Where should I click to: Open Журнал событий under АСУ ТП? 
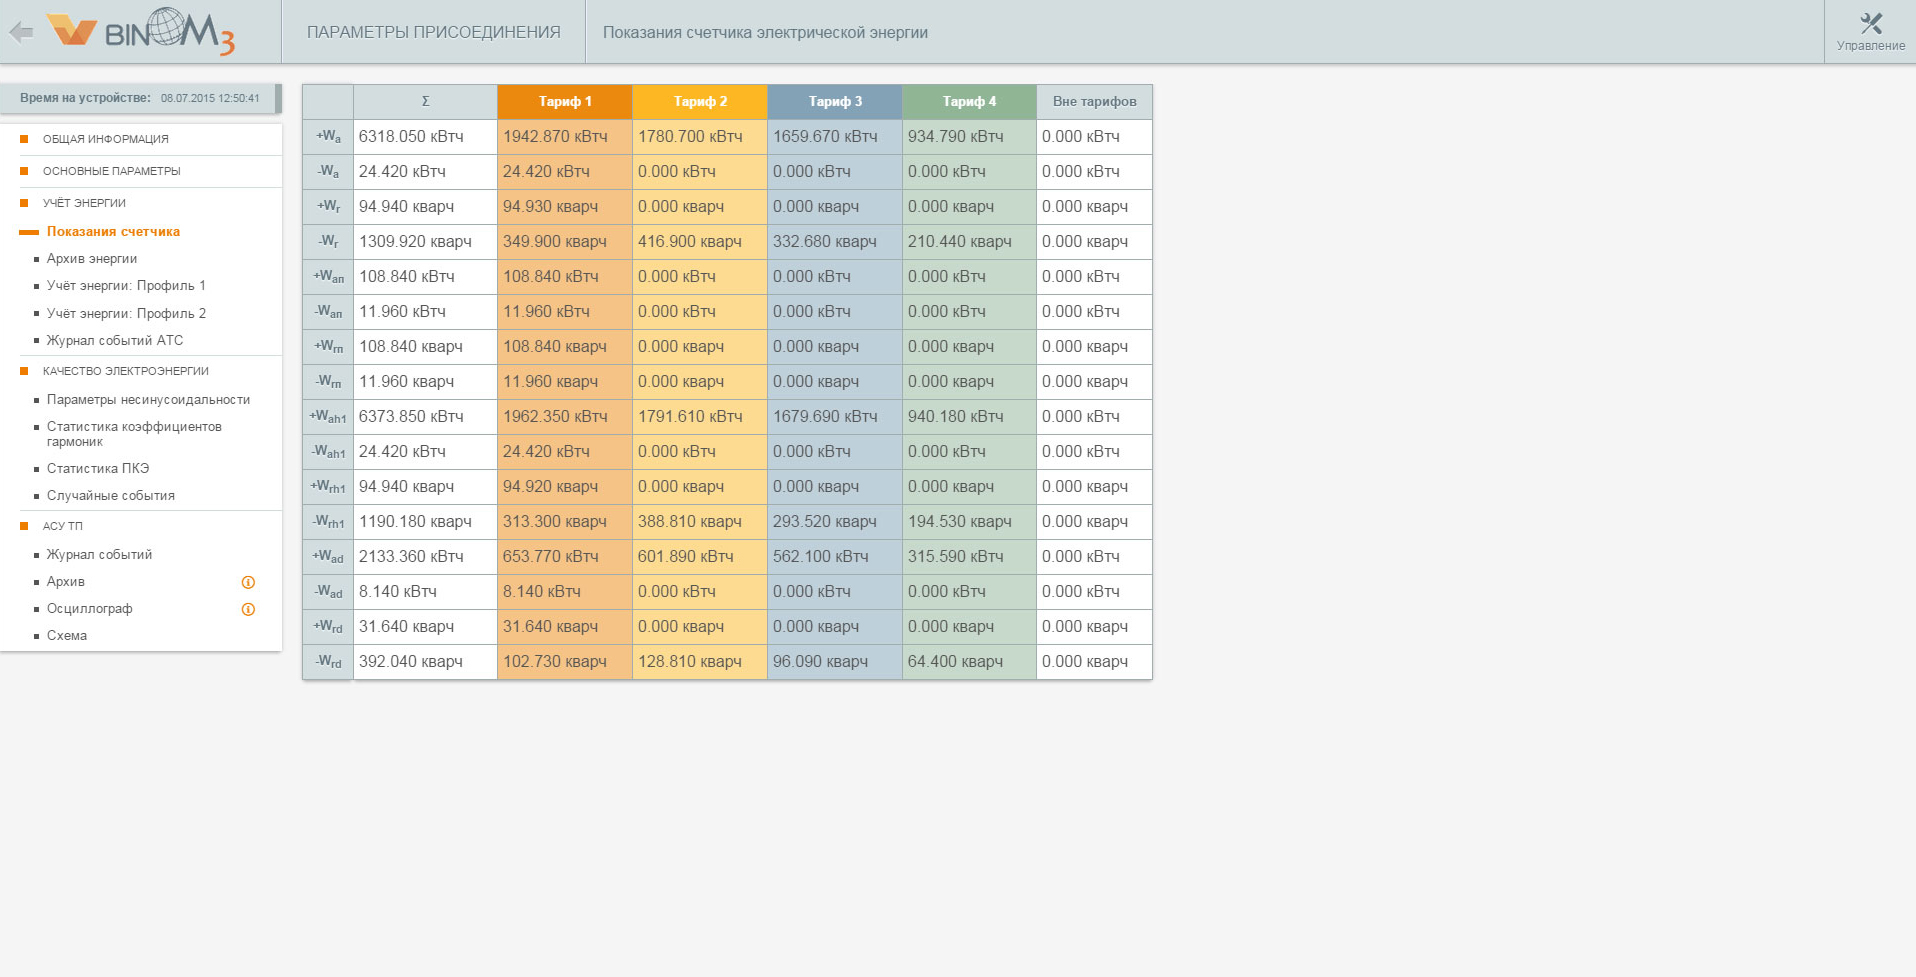99,554
